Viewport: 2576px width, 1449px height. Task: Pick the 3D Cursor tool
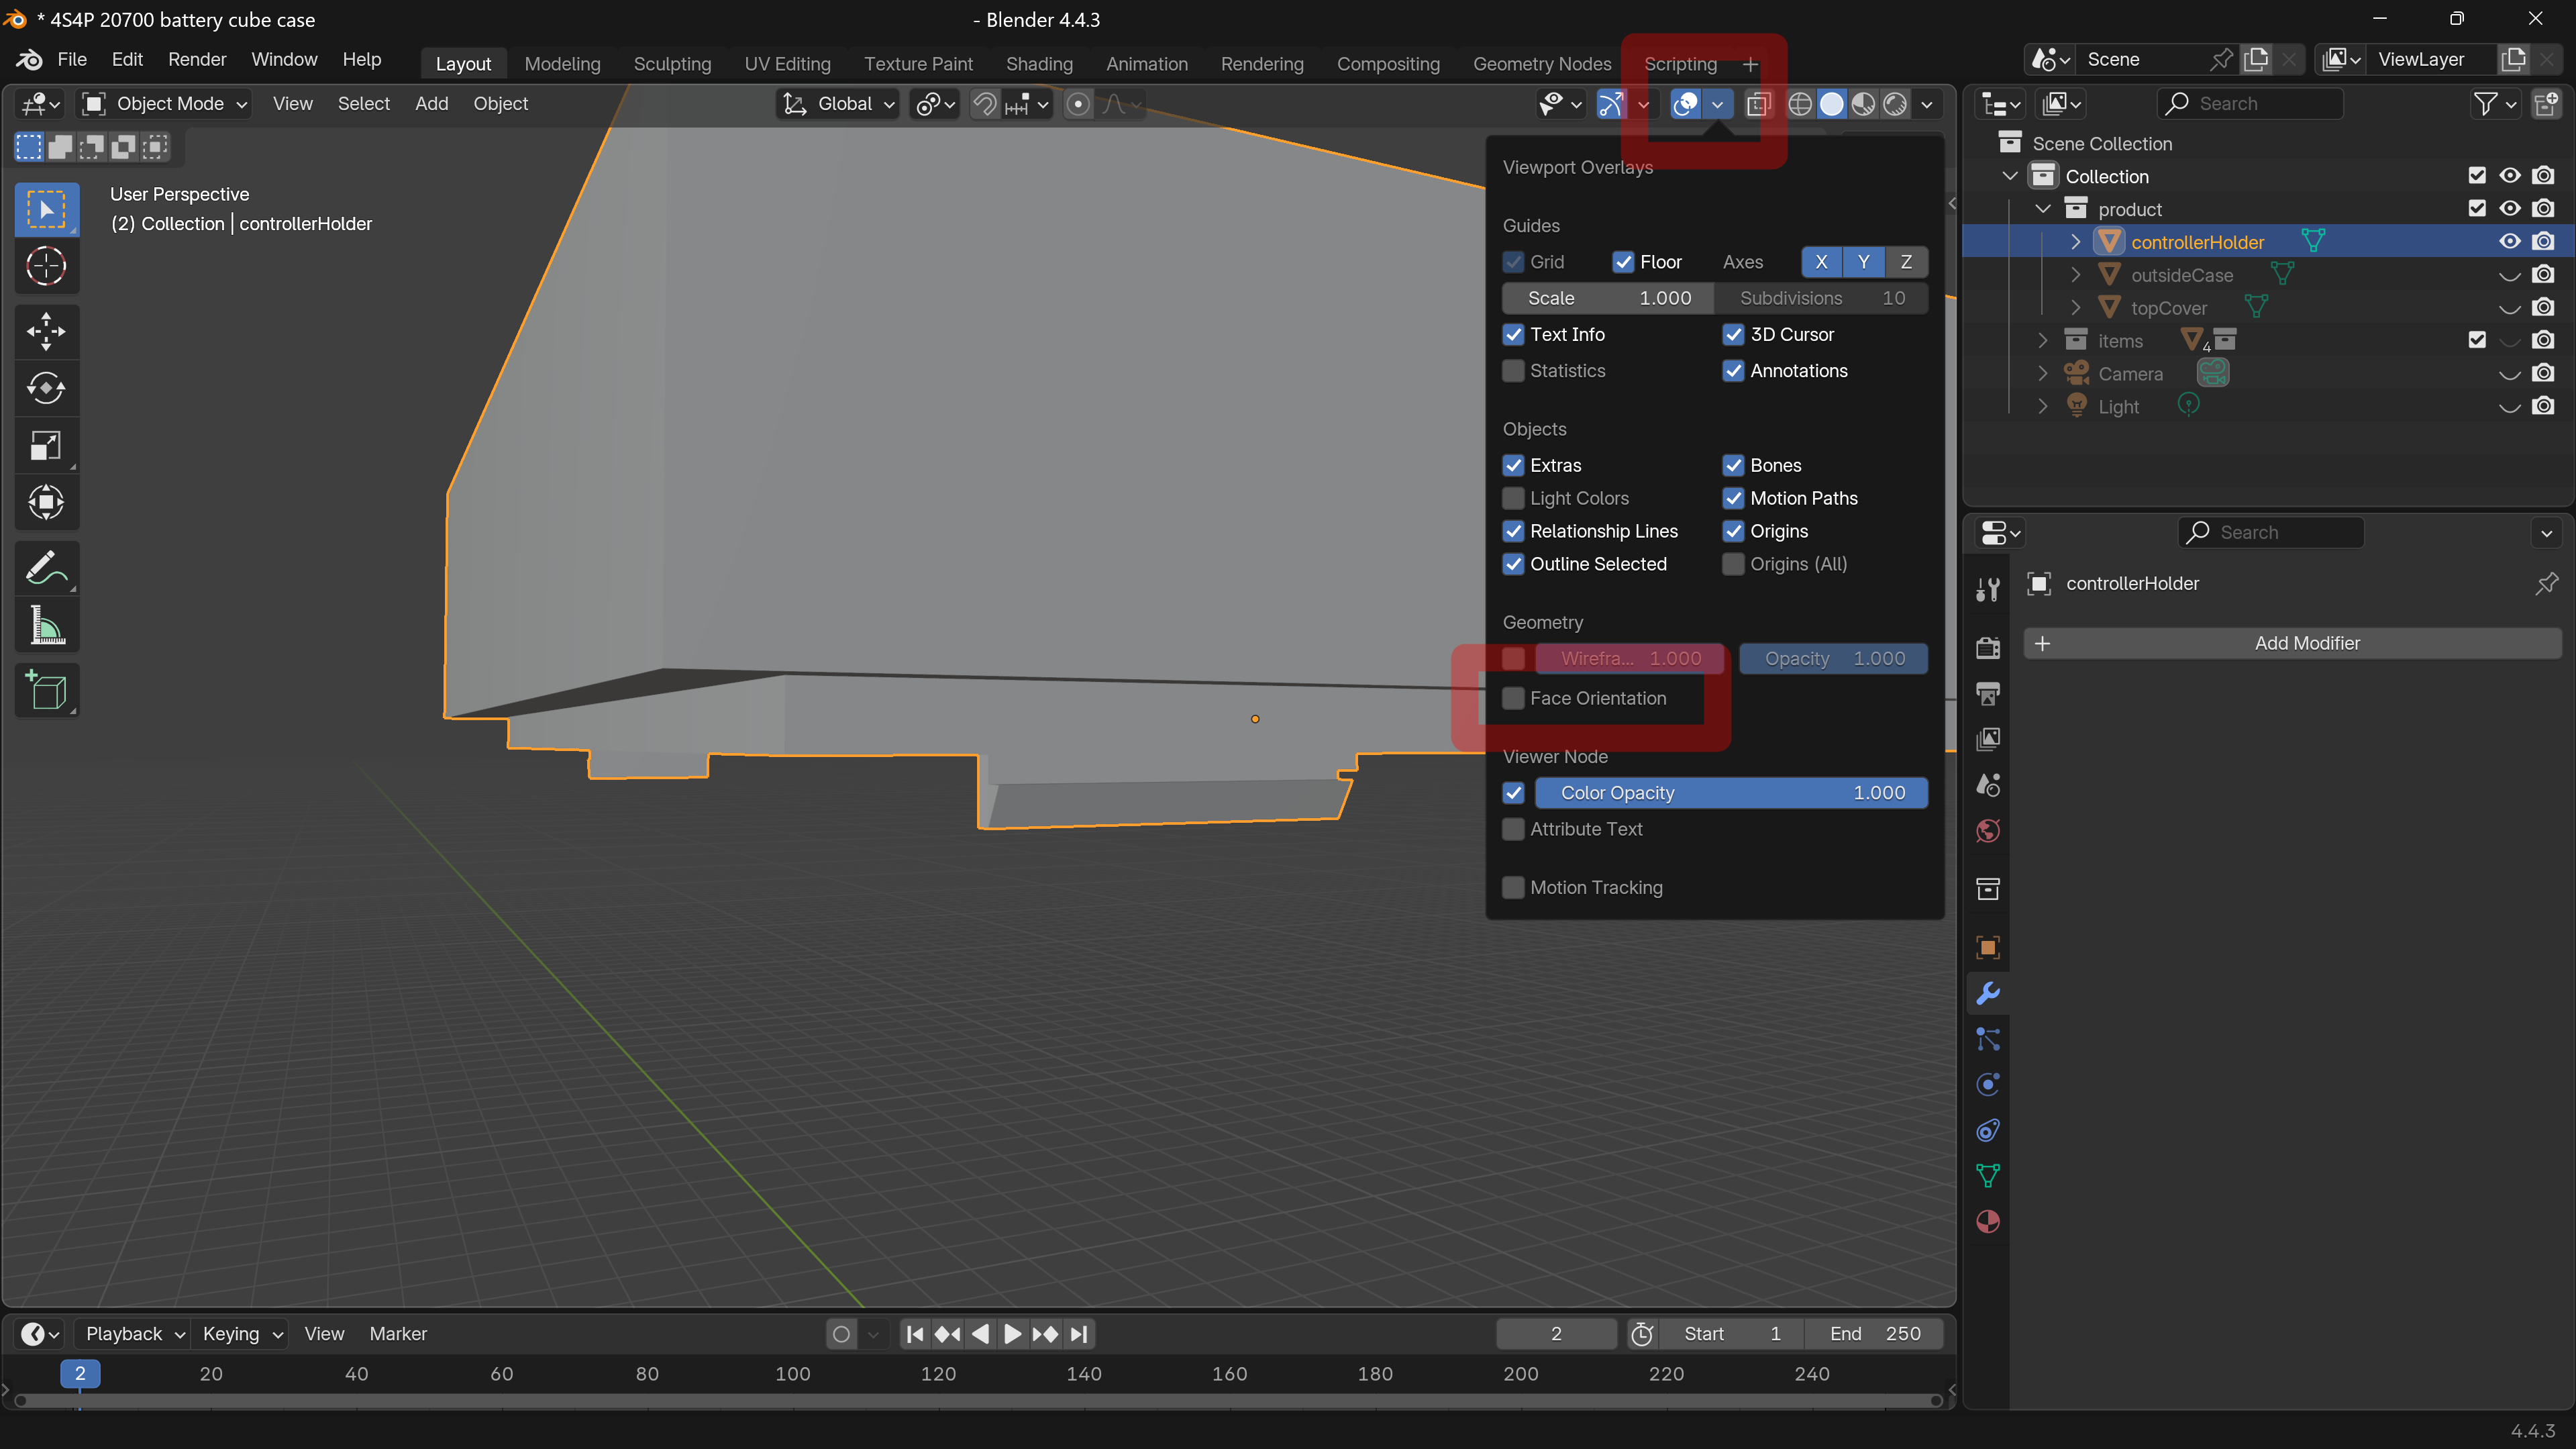click(46, 267)
